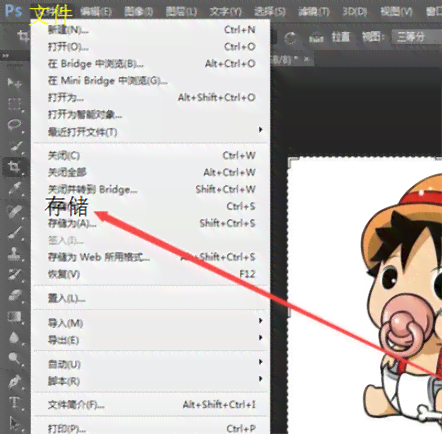
Task: Choose 置入(L)... menu item
Action: click(x=151, y=298)
